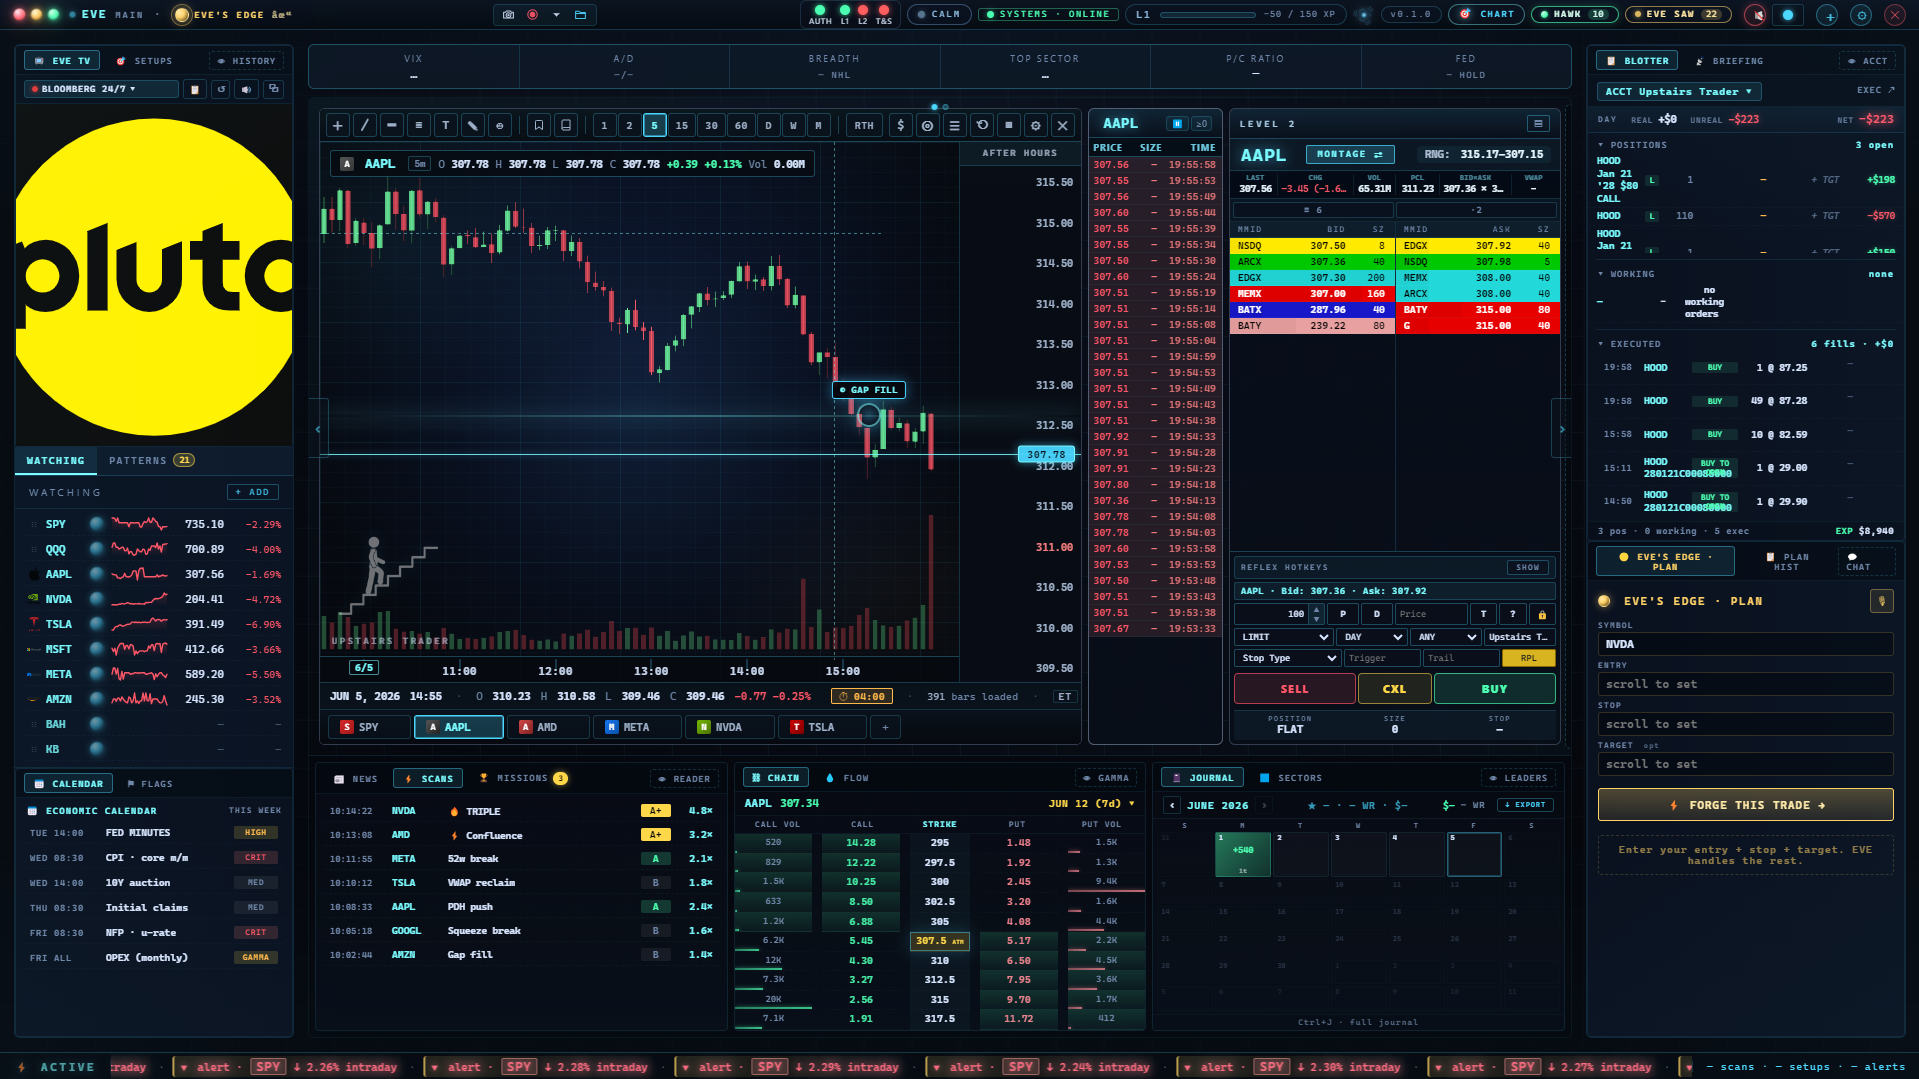
Task: Open the ANY route dropdown
Action: point(1446,637)
